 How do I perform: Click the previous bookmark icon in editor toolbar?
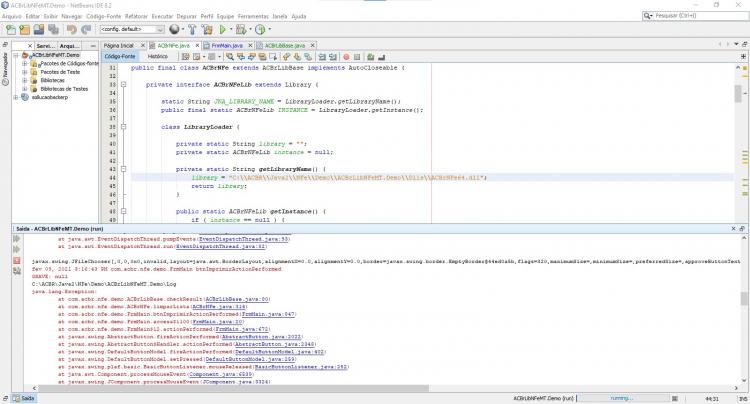click(286, 57)
